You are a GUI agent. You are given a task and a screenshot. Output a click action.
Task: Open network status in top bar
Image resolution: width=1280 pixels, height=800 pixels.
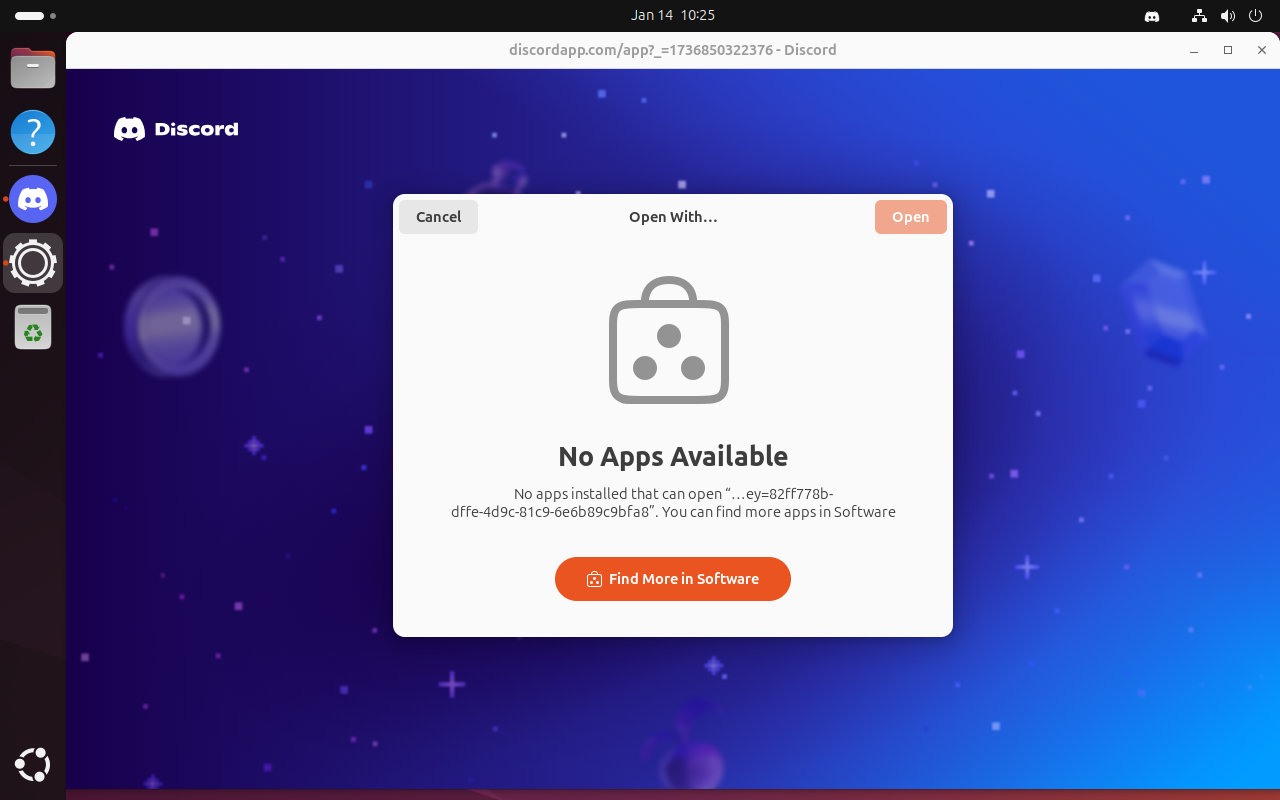click(x=1200, y=16)
